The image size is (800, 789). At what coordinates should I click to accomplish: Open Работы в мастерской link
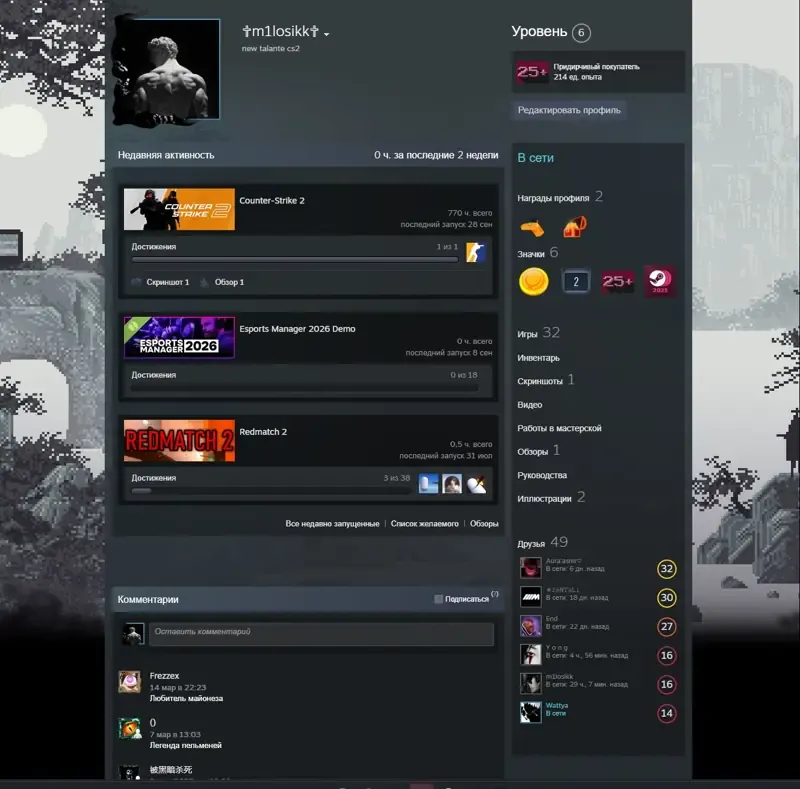559,428
